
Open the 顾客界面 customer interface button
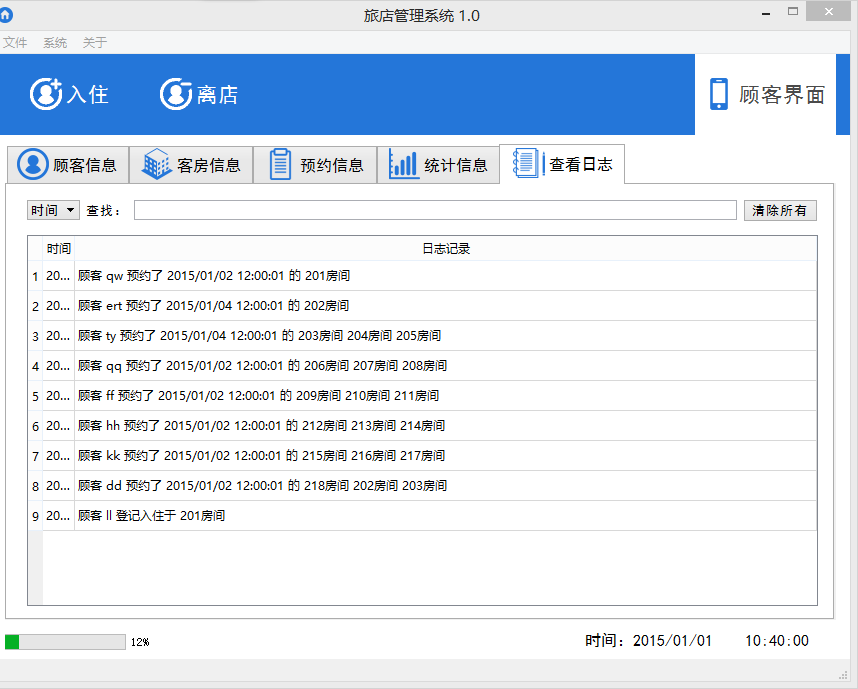pyautogui.click(x=766, y=94)
